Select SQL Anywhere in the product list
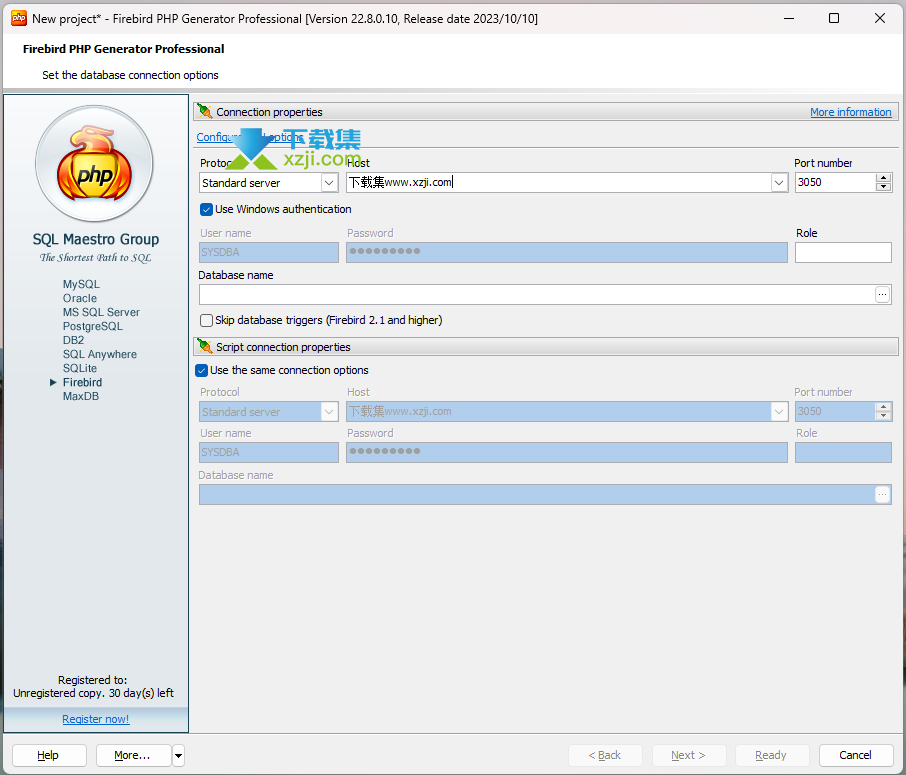The height and width of the screenshot is (775, 906). pos(100,354)
